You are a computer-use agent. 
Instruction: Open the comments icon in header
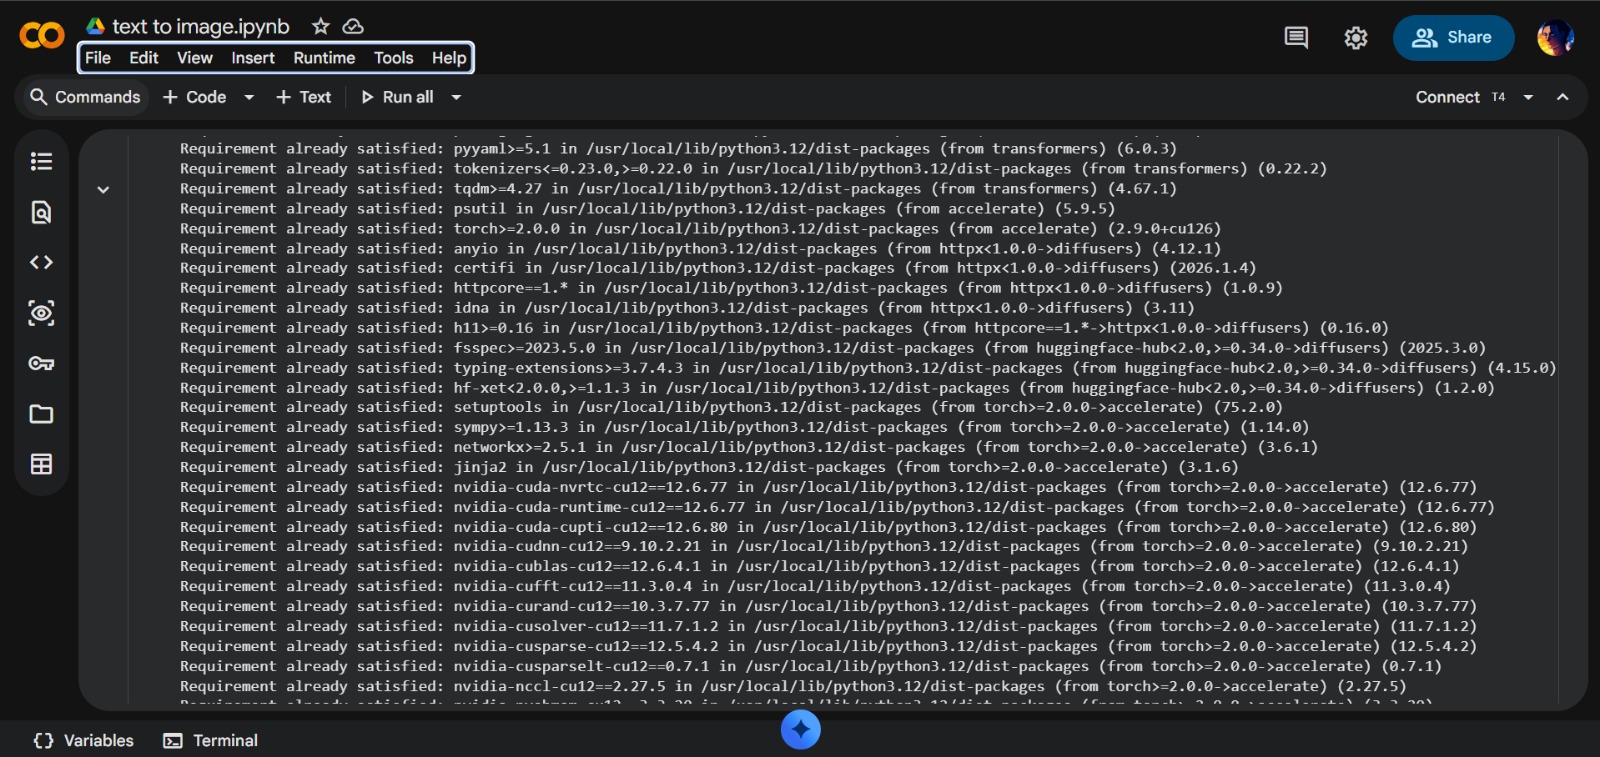click(x=1296, y=38)
